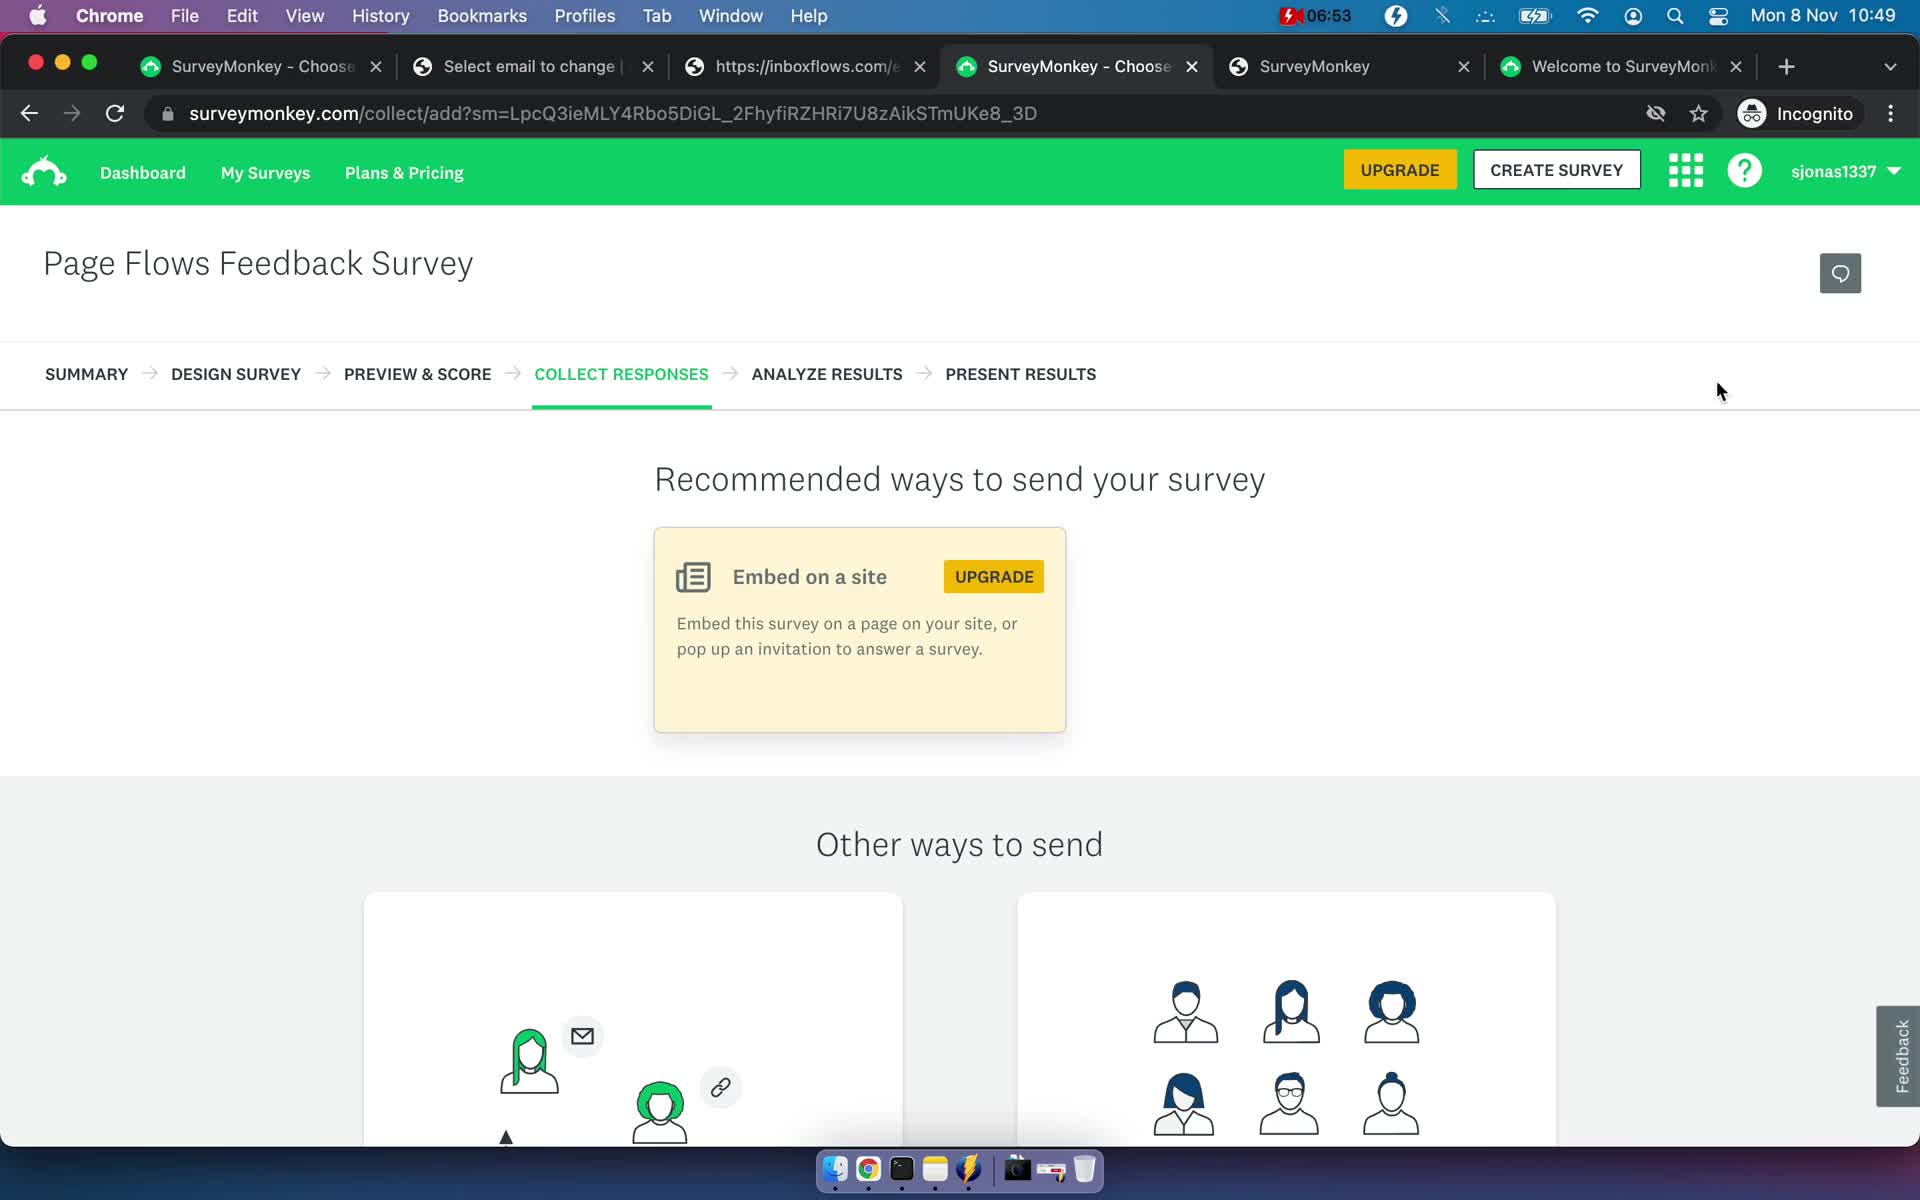Click the COLLECT RESPONSES tab
1920x1200 pixels.
point(621,375)
